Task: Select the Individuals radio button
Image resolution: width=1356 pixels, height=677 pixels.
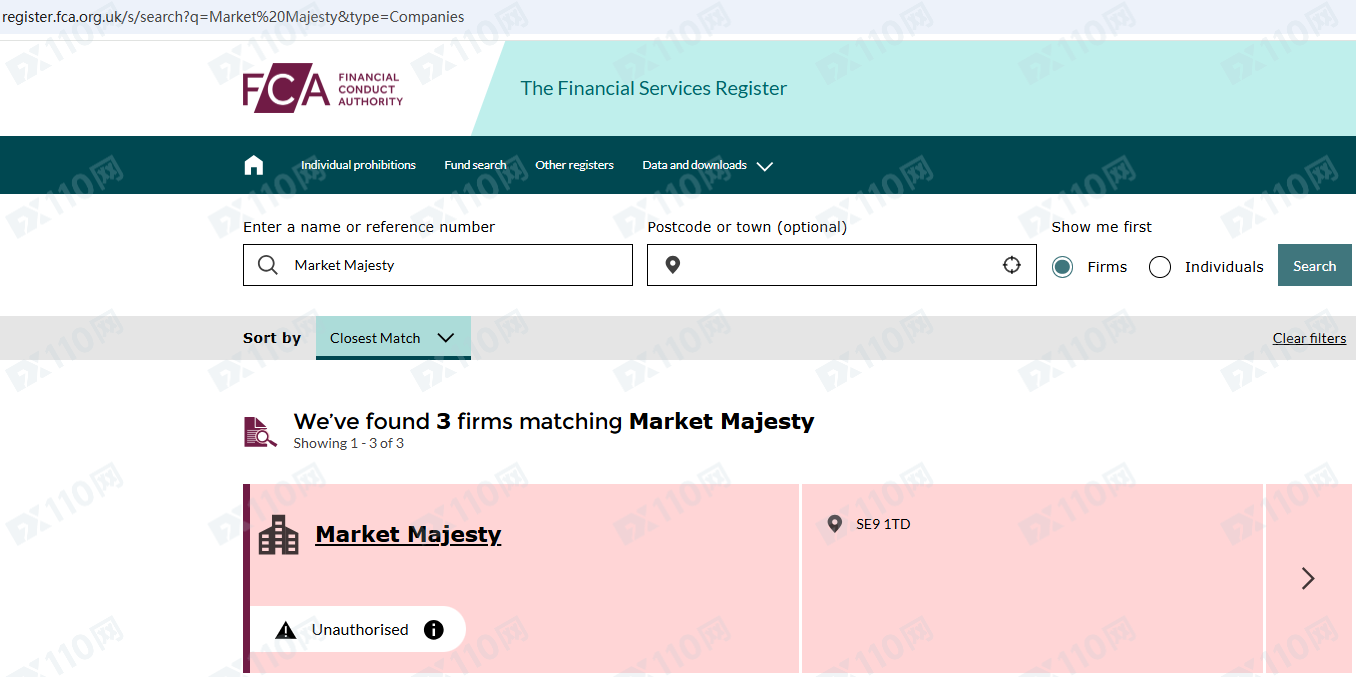Action: 1160,267
